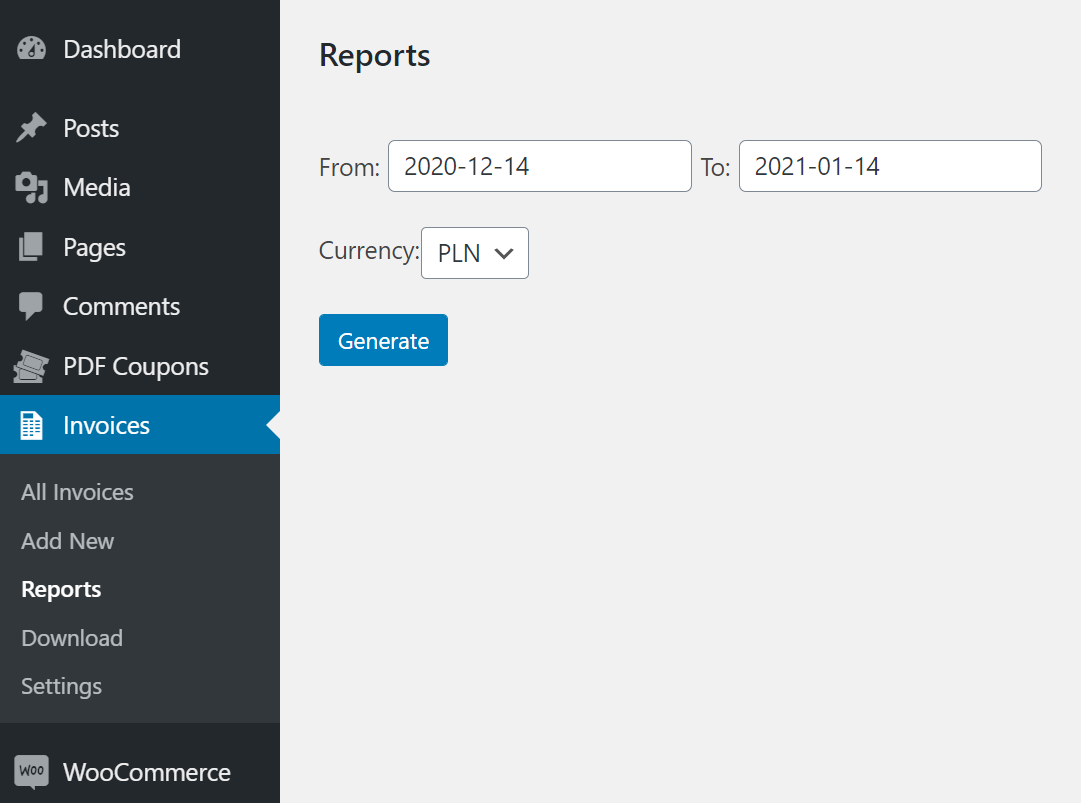Open Invoices Settings submenu link
1081x803 pixels.
61,687
